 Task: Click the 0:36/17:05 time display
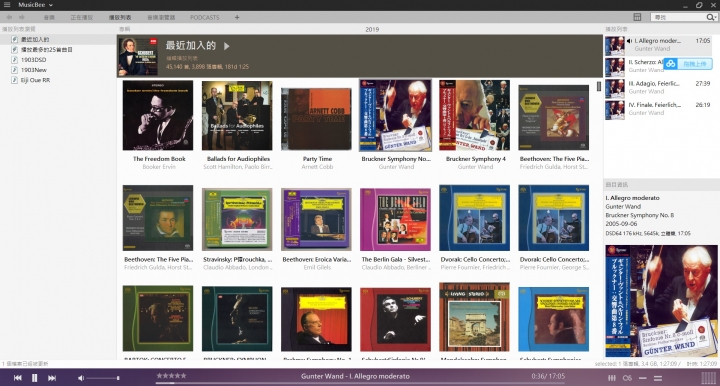coord(548,376)
